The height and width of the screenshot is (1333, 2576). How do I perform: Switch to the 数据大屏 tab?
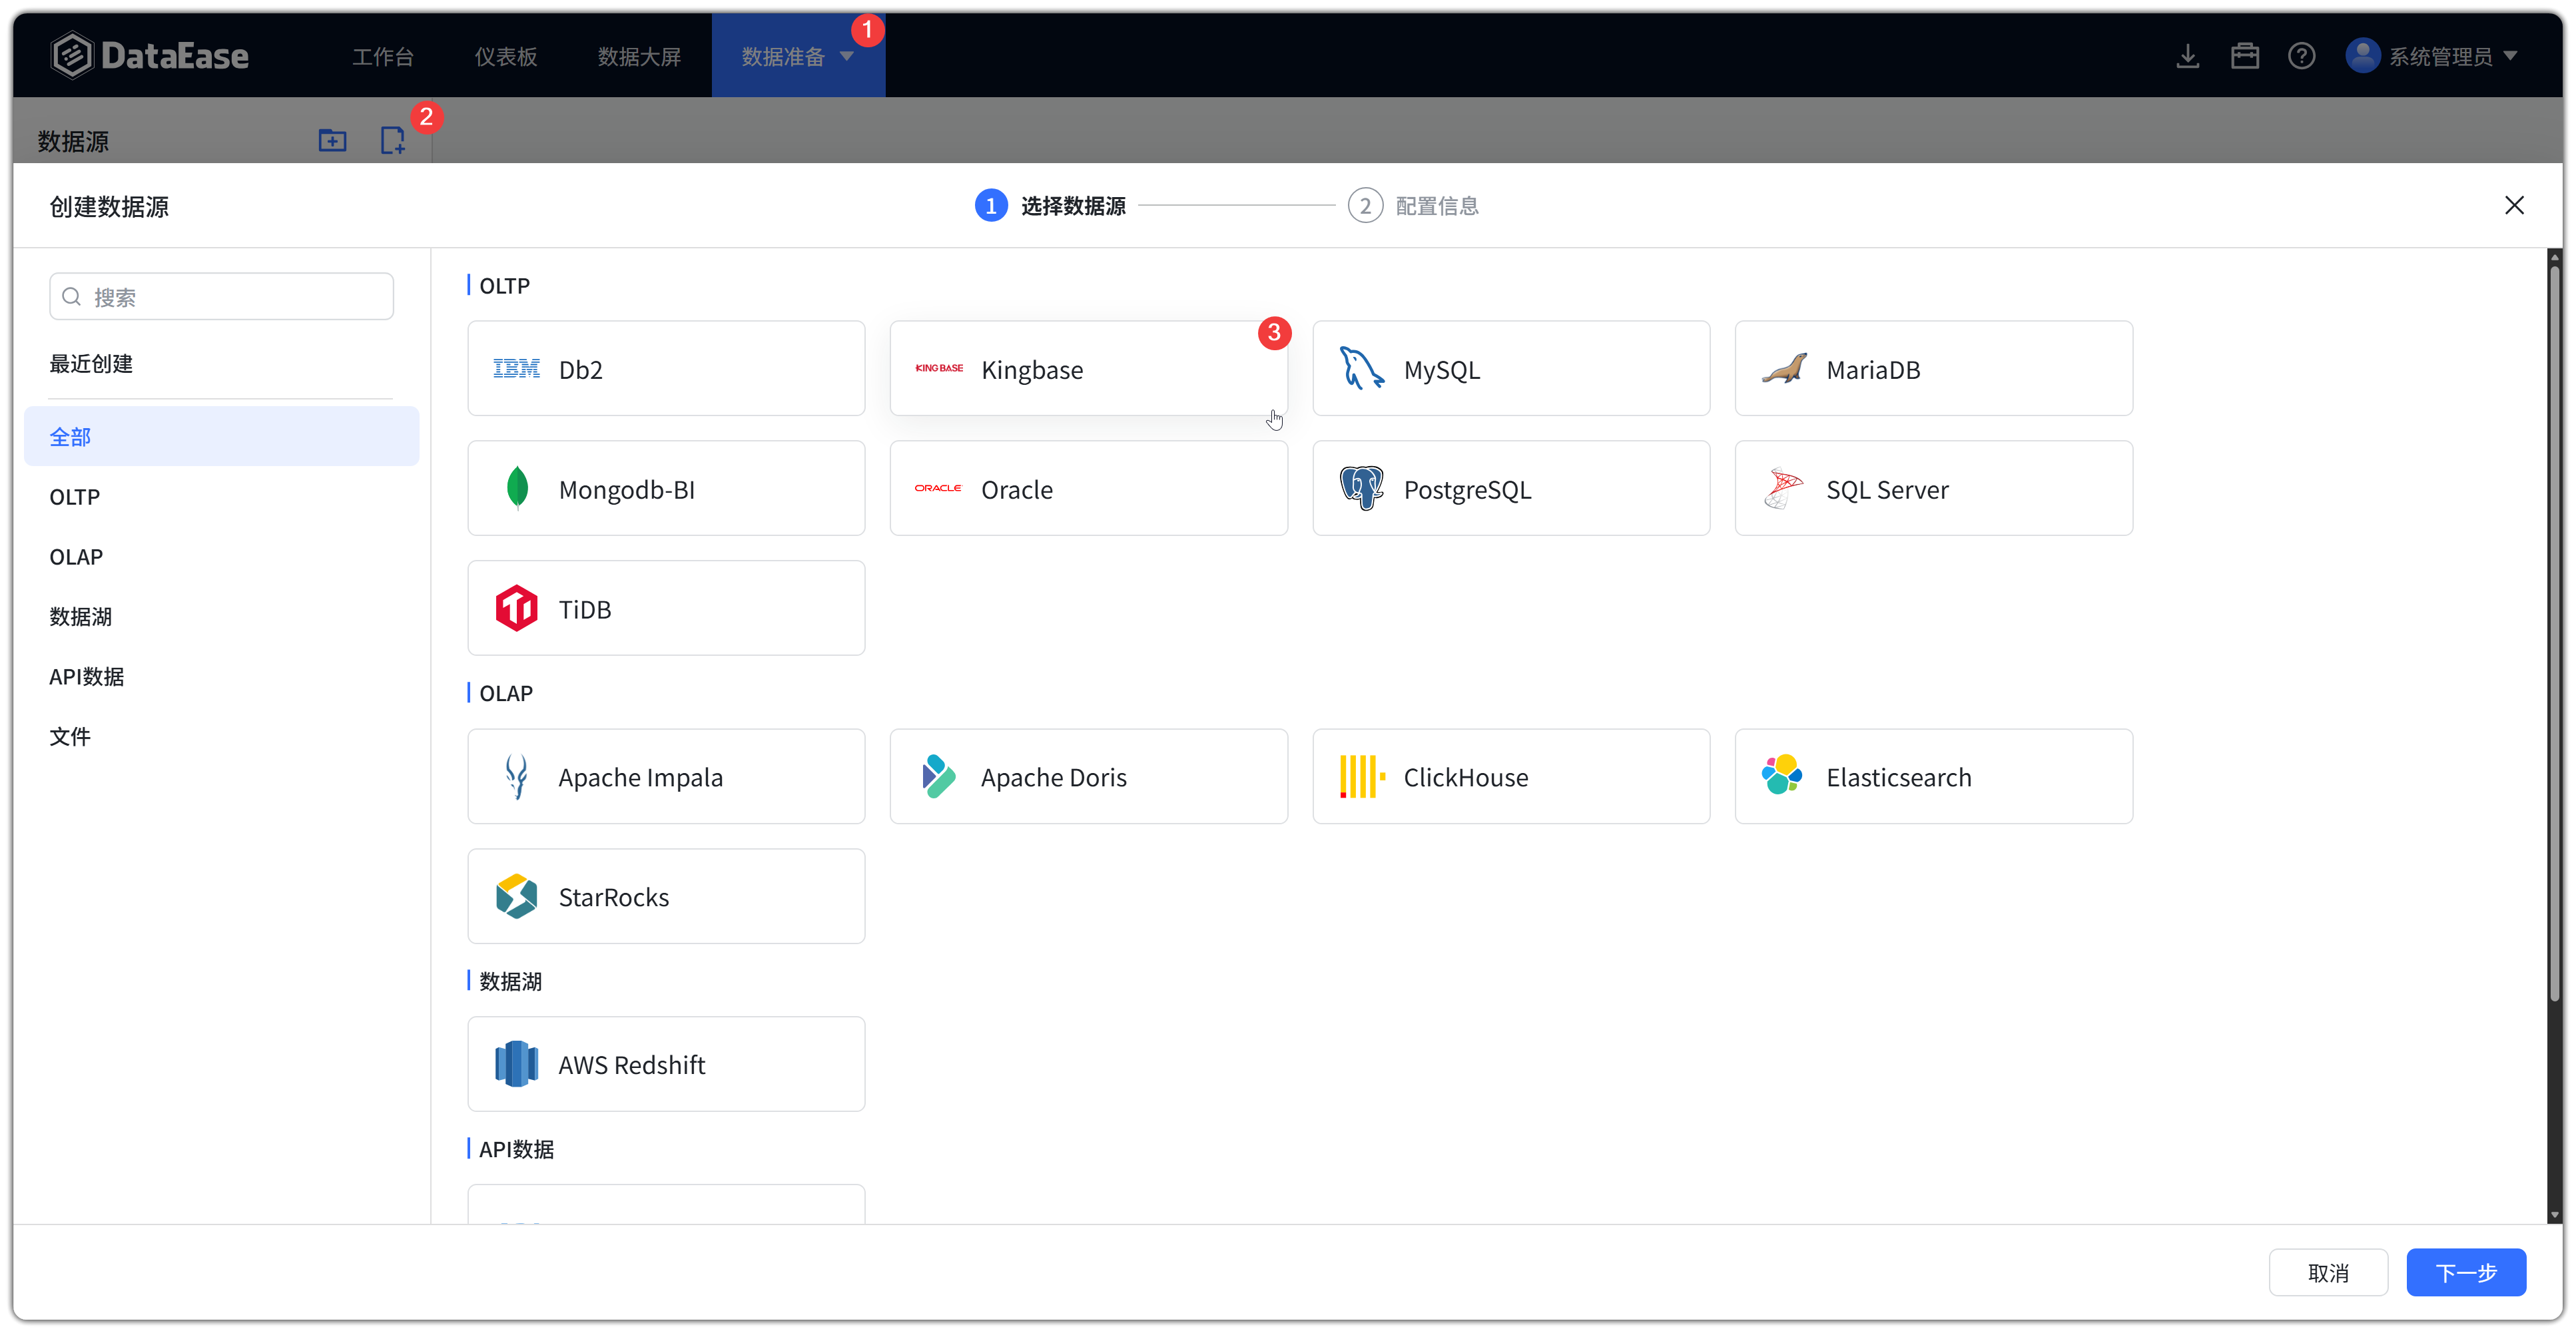639,56
